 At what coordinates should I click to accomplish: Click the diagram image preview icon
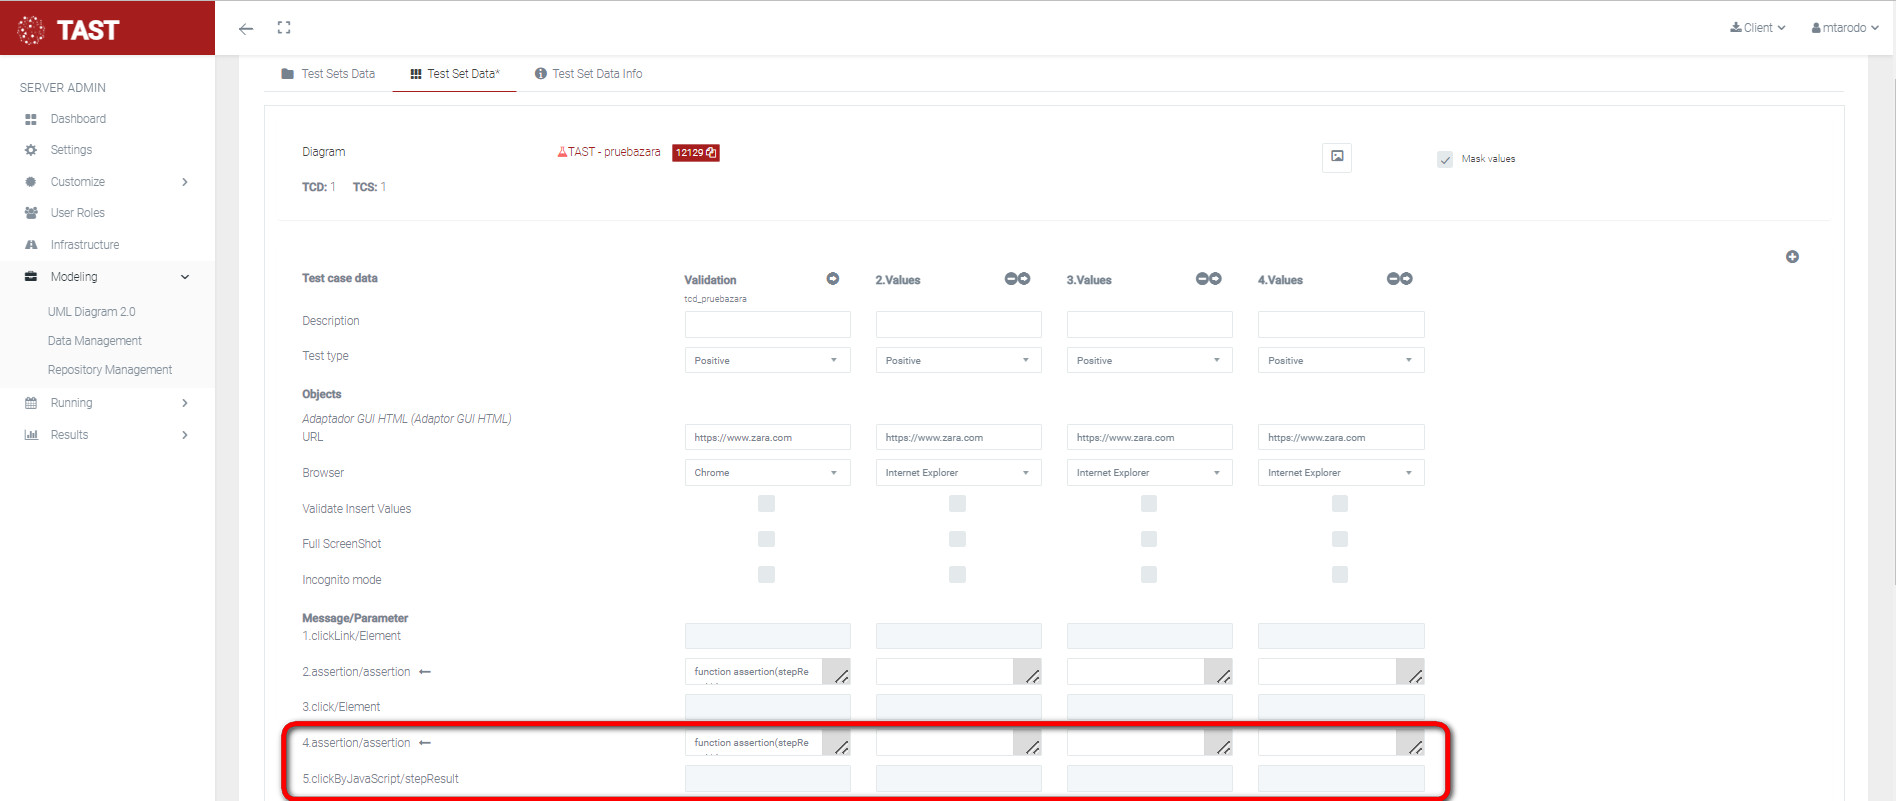click(1337, 157)
